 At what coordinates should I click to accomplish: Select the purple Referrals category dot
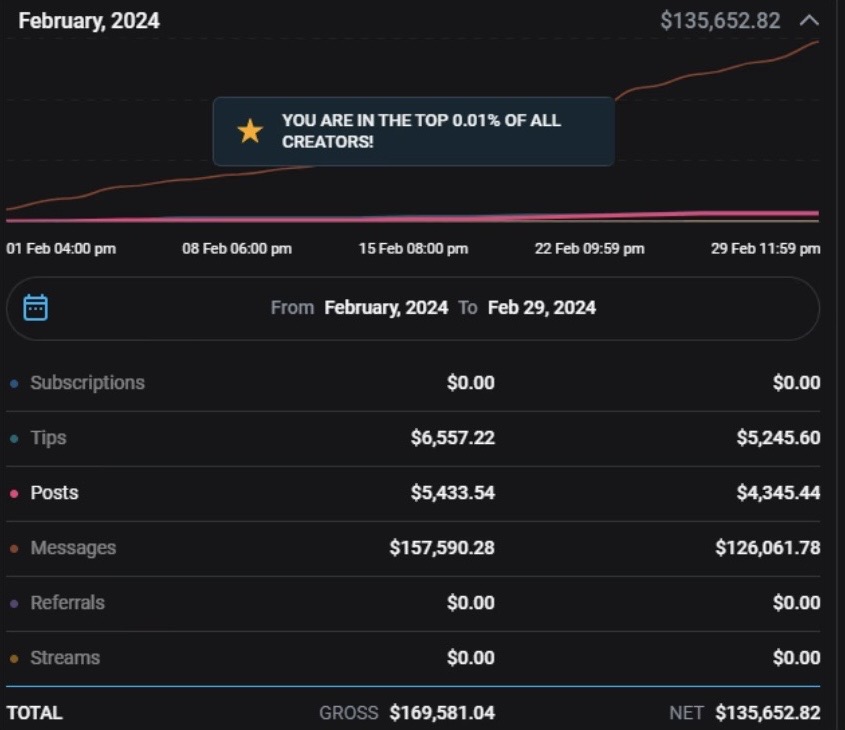pos(12,602)
